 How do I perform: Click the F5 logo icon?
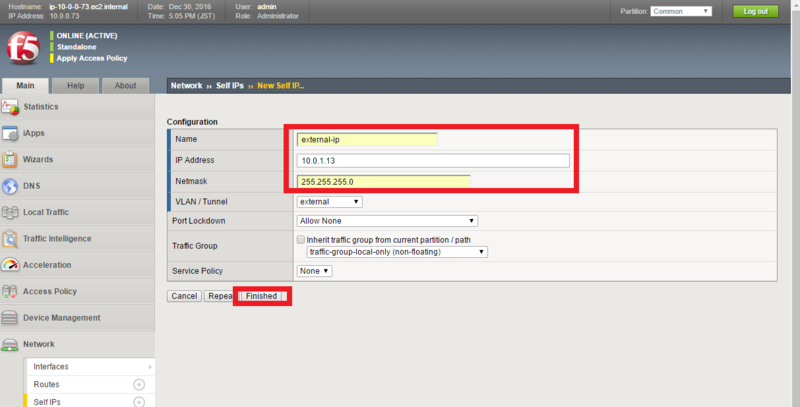[23, 48]
